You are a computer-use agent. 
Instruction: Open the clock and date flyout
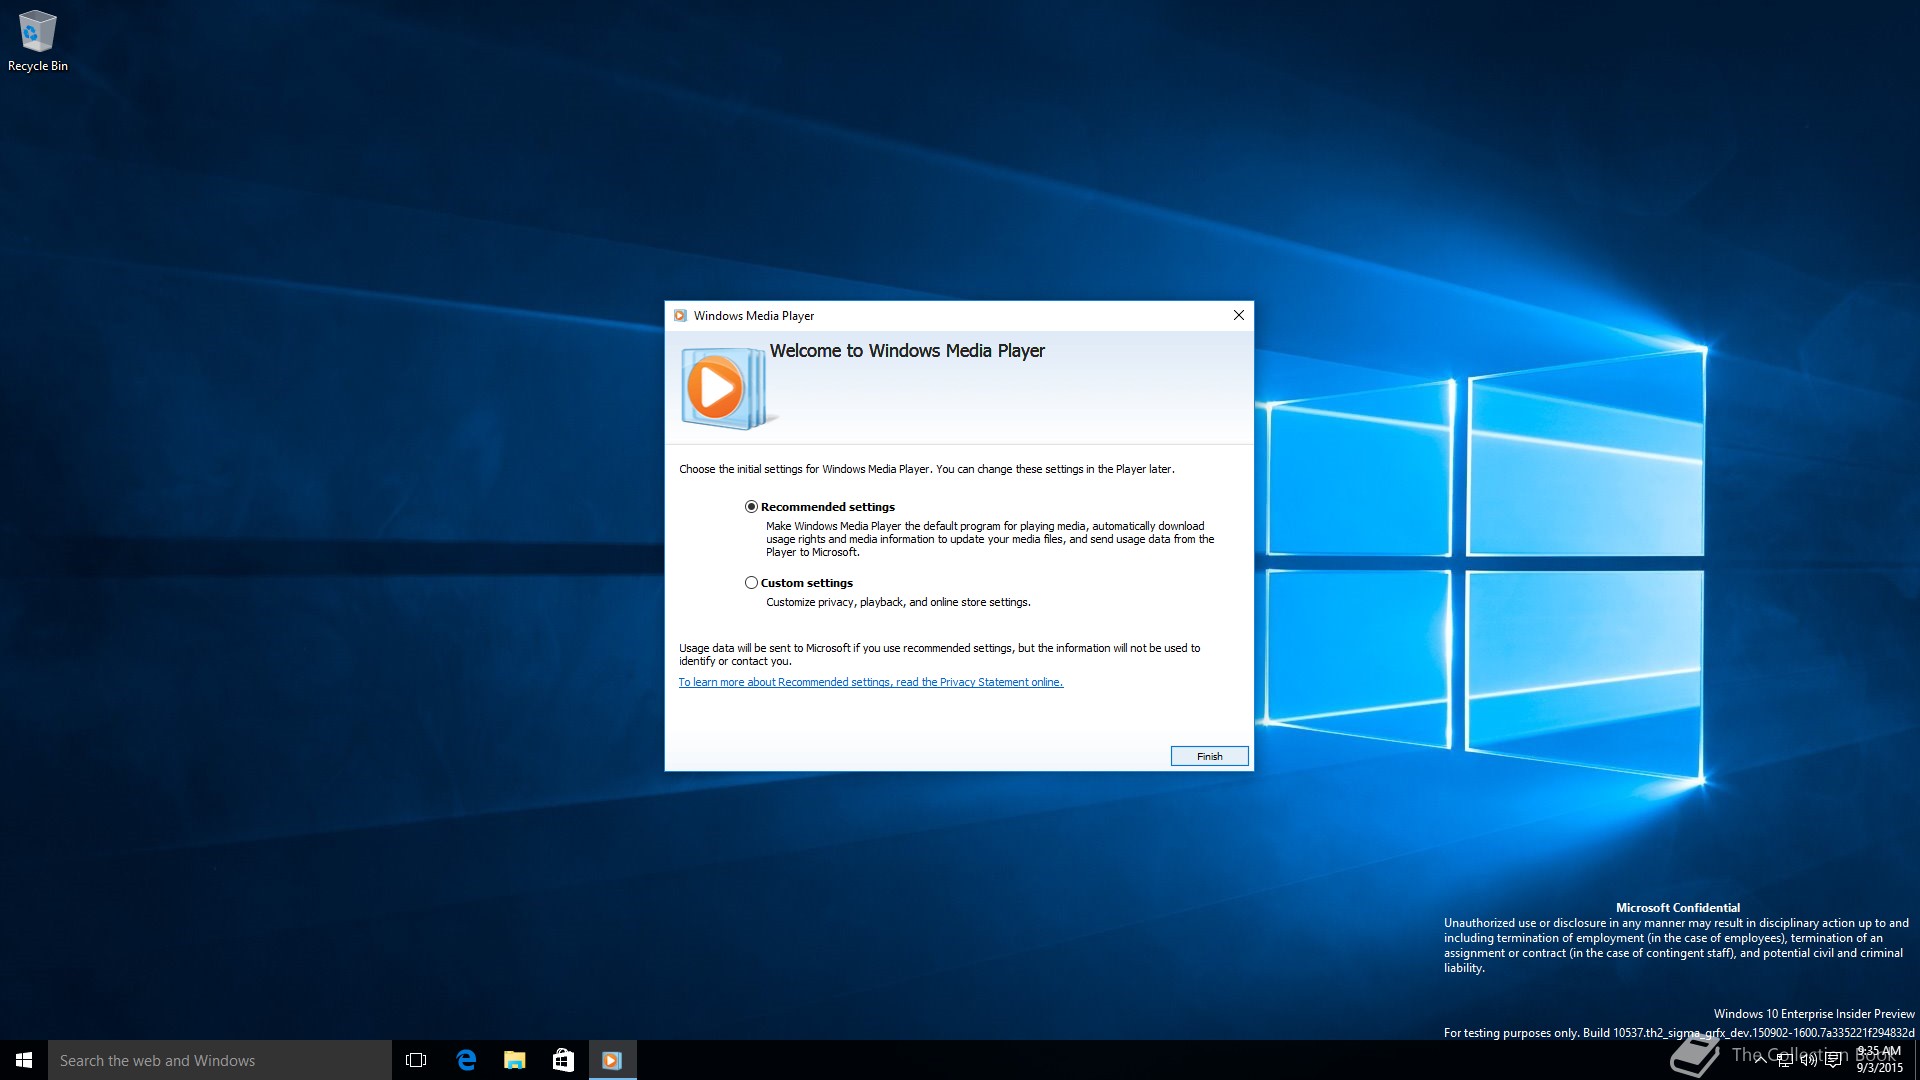tap(1880, 1060)
